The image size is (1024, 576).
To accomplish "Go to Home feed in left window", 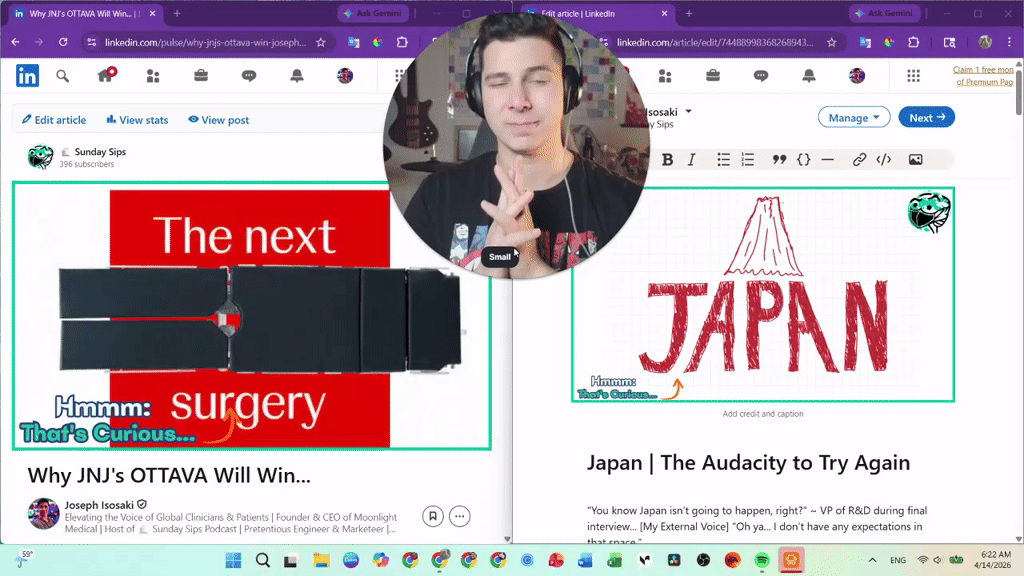I will tap(106, 76).
